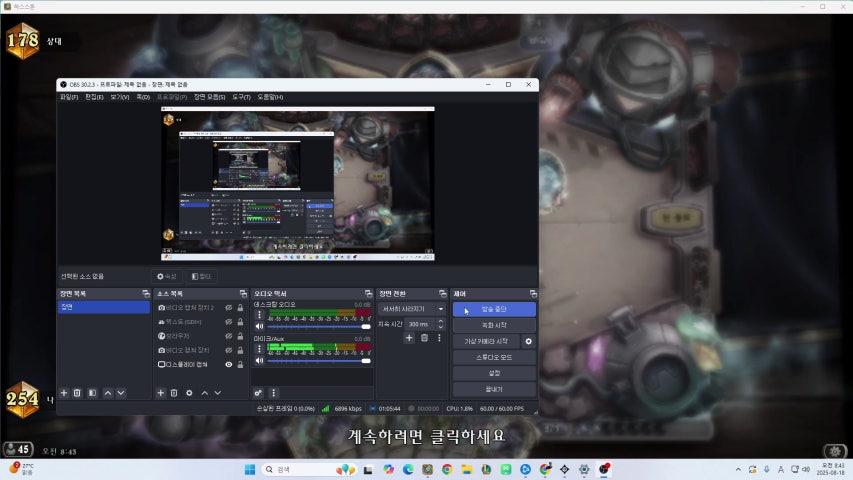Screen dimensions: 853x480
Task: Show the 비디오 캡쳐 장치 source
Action: coord(228,350)
